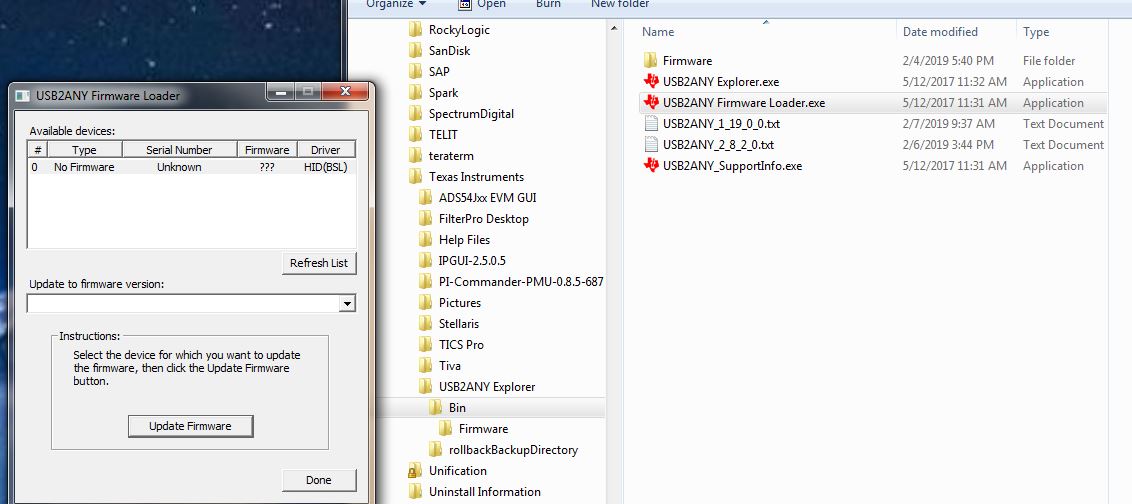
Task: Click the TICS Pro folder icon
Action: pos(425,344)
